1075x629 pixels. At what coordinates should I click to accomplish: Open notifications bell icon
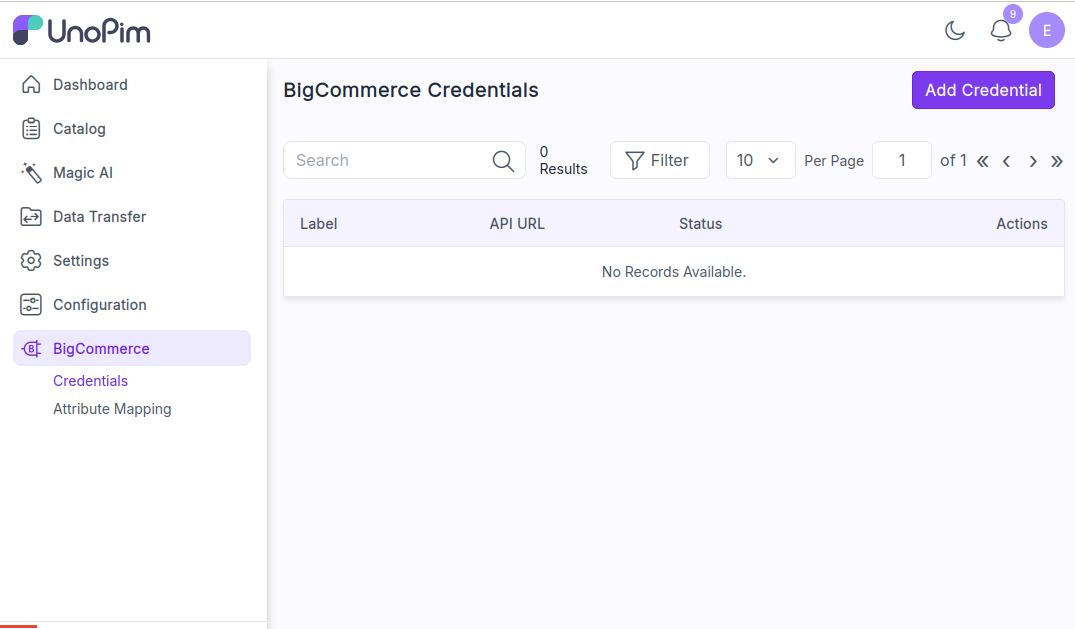tap(1000, 30)
